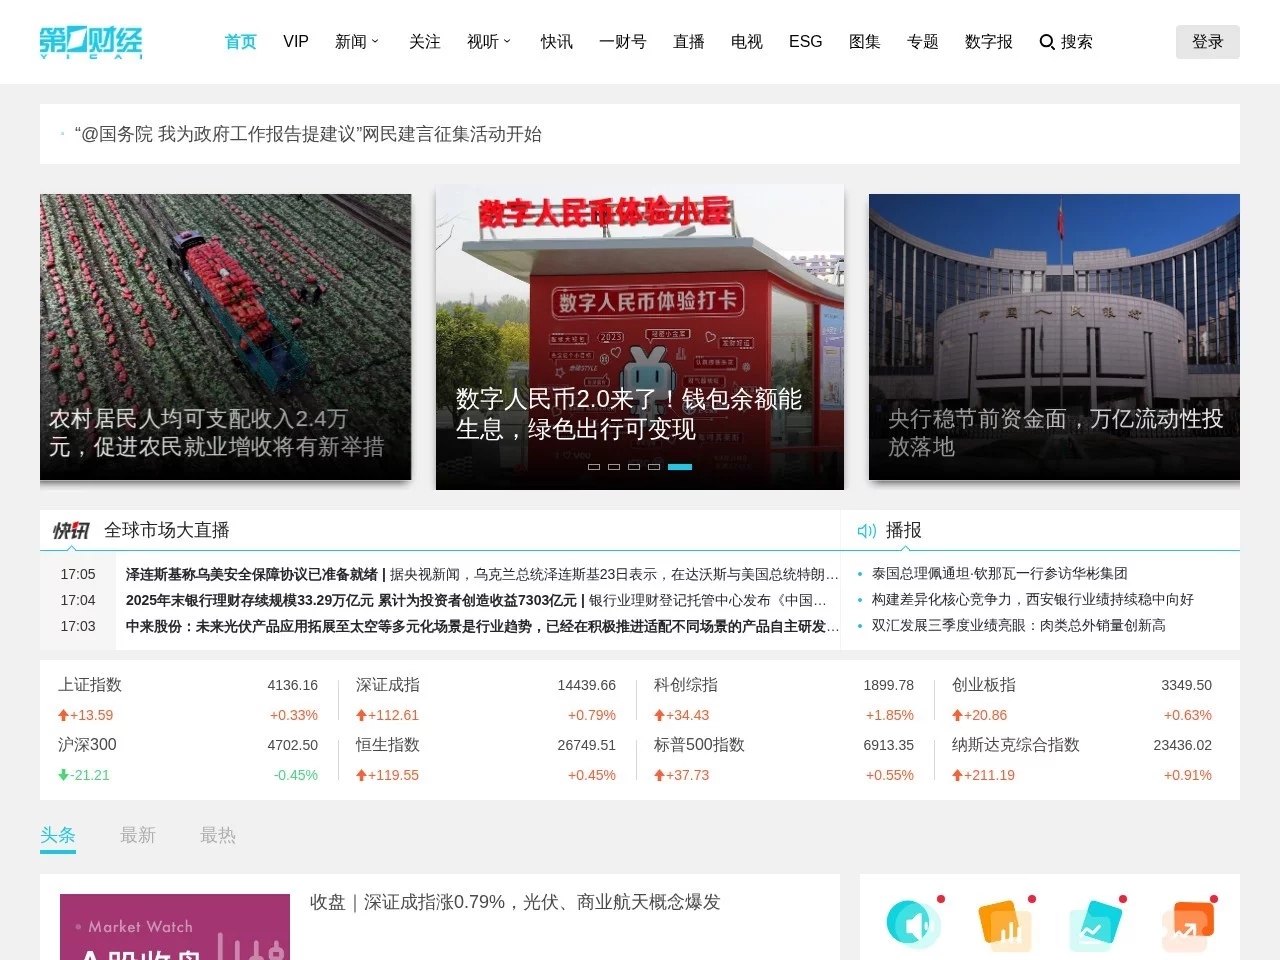Image resolution: width=1280 pixels, height=960 pixels.
Task: Open the audio broadcast app icon
Action: (x=913, y=923)
